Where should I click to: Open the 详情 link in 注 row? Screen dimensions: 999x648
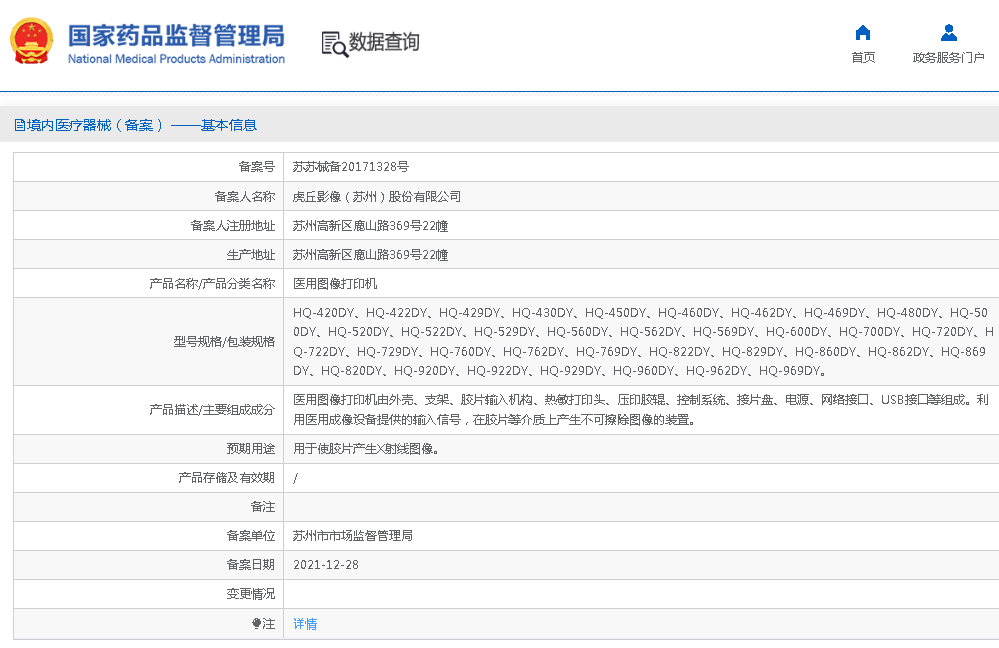[x=305, y=623]
